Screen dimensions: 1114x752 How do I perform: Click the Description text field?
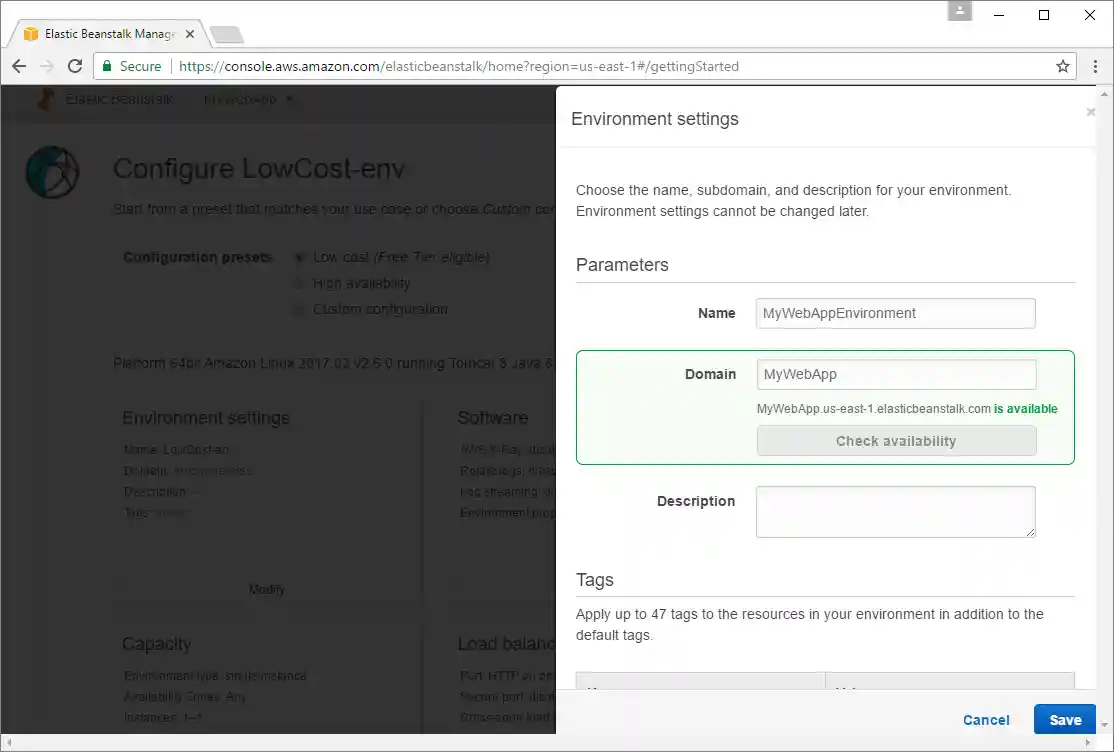point(895,510)
